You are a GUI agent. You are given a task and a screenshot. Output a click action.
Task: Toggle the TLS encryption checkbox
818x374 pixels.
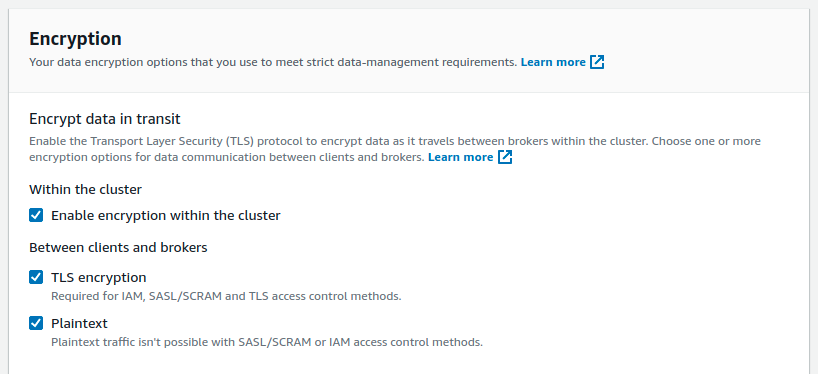point(36,277)
